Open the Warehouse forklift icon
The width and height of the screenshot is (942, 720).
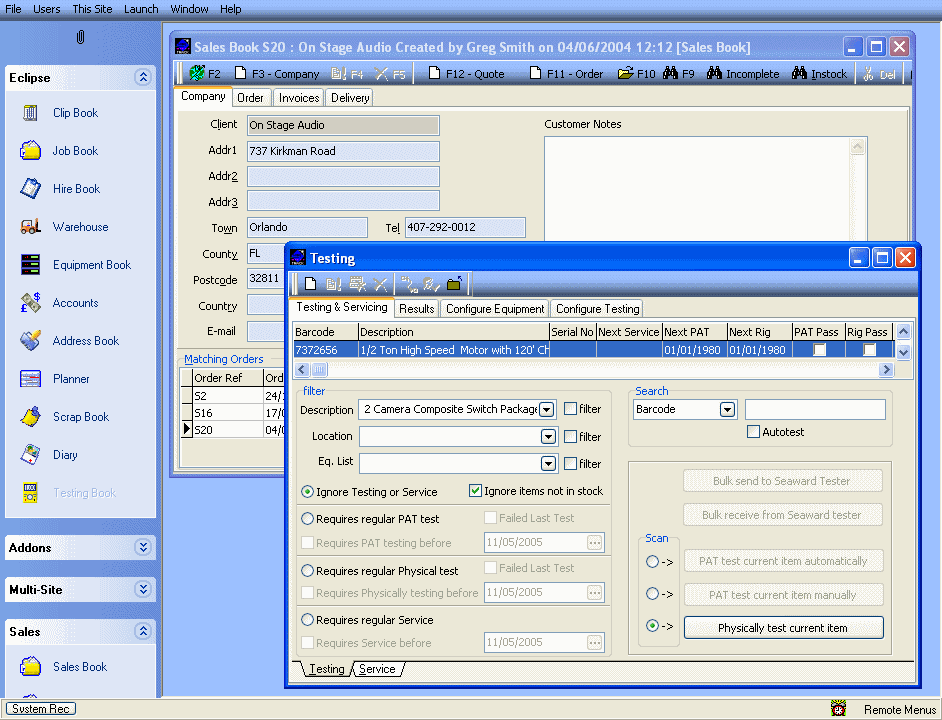click(31, 227)
